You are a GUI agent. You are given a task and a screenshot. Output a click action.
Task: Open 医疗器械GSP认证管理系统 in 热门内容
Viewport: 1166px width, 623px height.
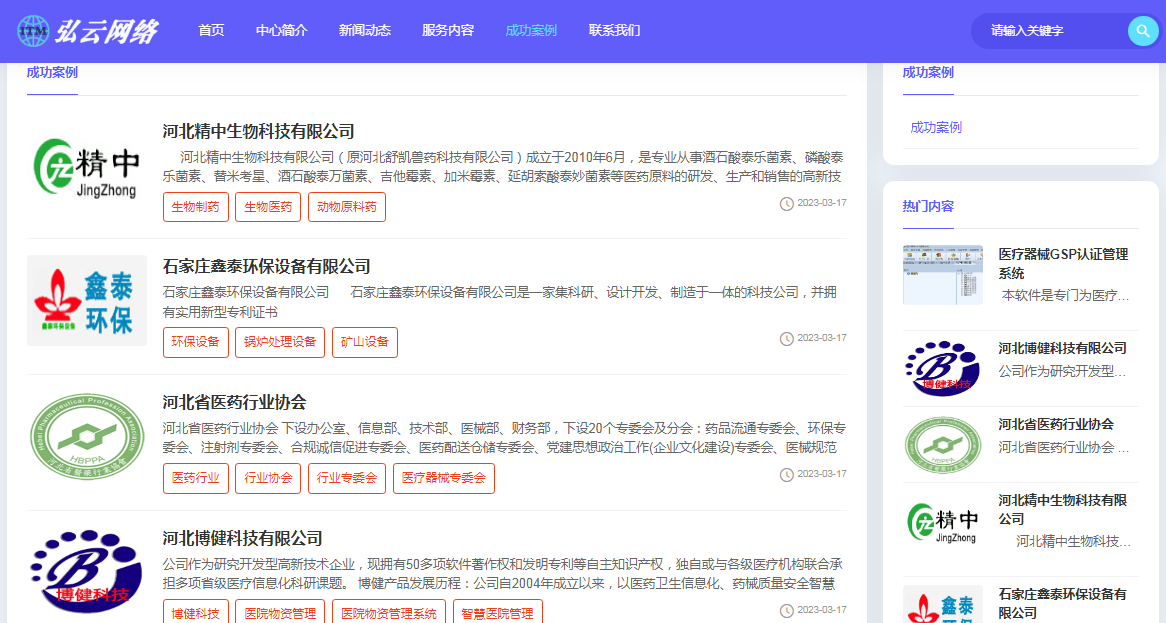1063,263
